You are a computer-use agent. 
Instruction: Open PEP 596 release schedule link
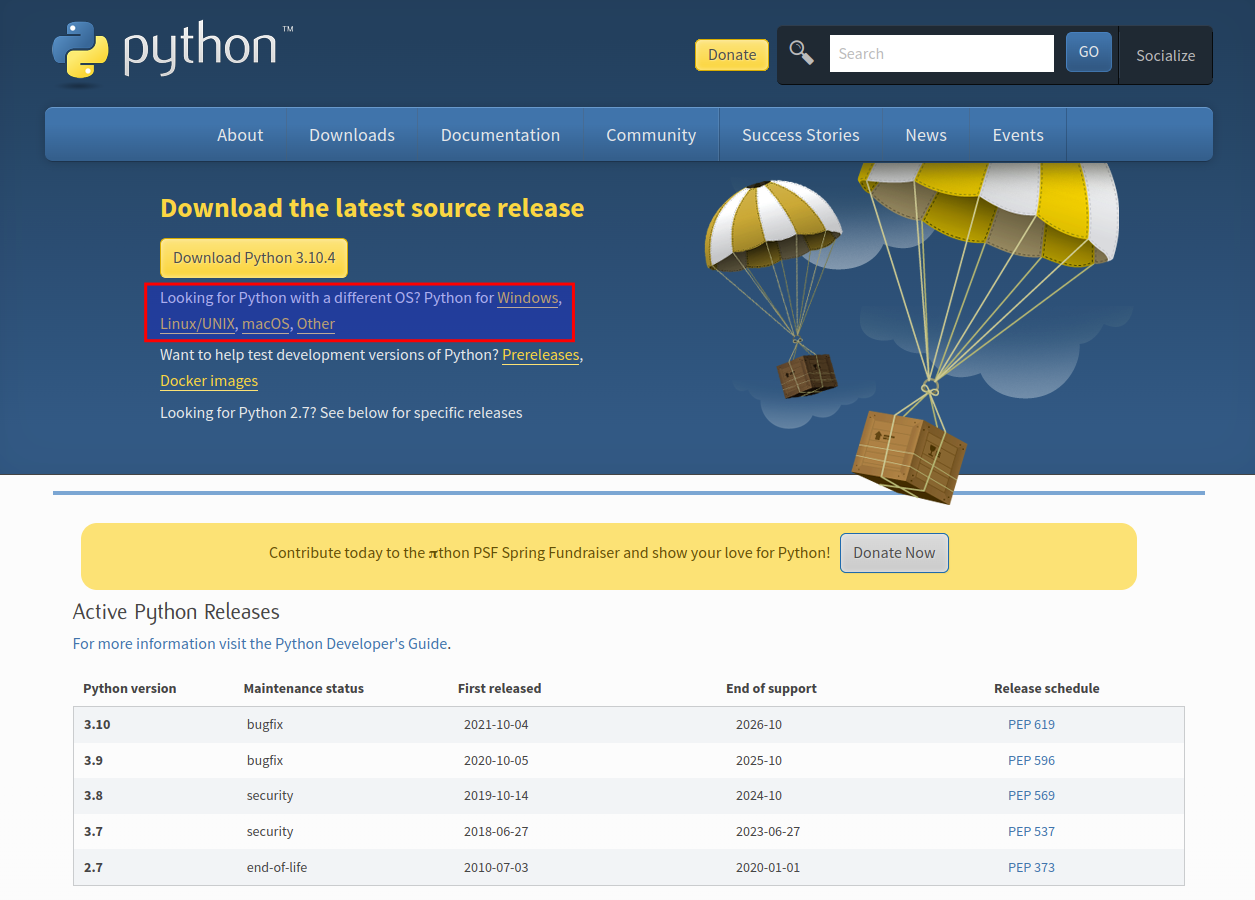(1031, 761)
